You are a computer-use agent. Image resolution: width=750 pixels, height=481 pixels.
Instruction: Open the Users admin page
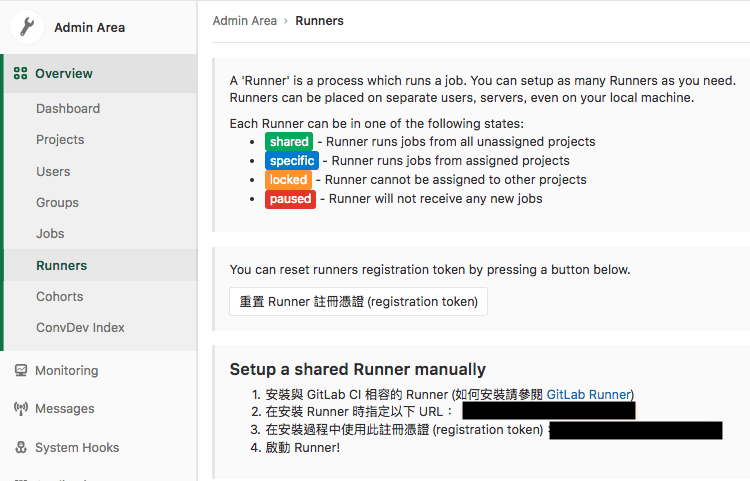coord(53,171)
